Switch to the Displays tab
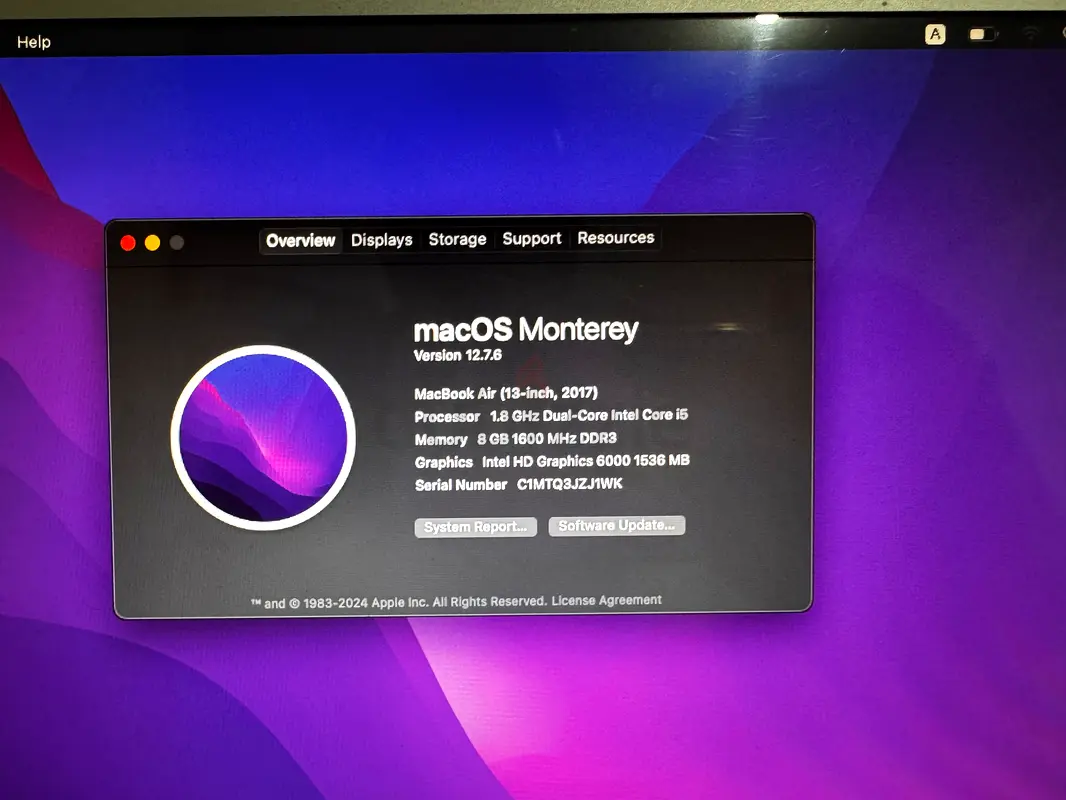The height and width of the screenshot is (800, 1066). click(x=381, y=240)
